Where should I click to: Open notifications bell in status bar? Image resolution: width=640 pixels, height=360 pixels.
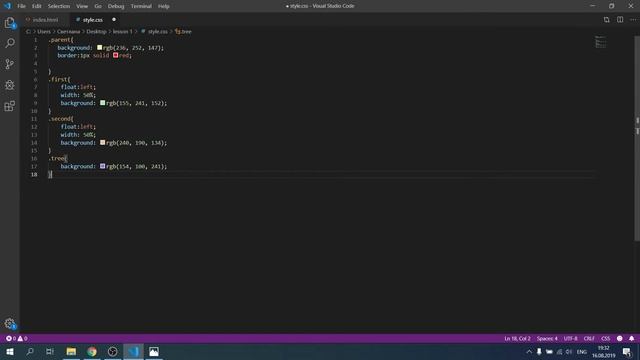[x=631, y=338]
